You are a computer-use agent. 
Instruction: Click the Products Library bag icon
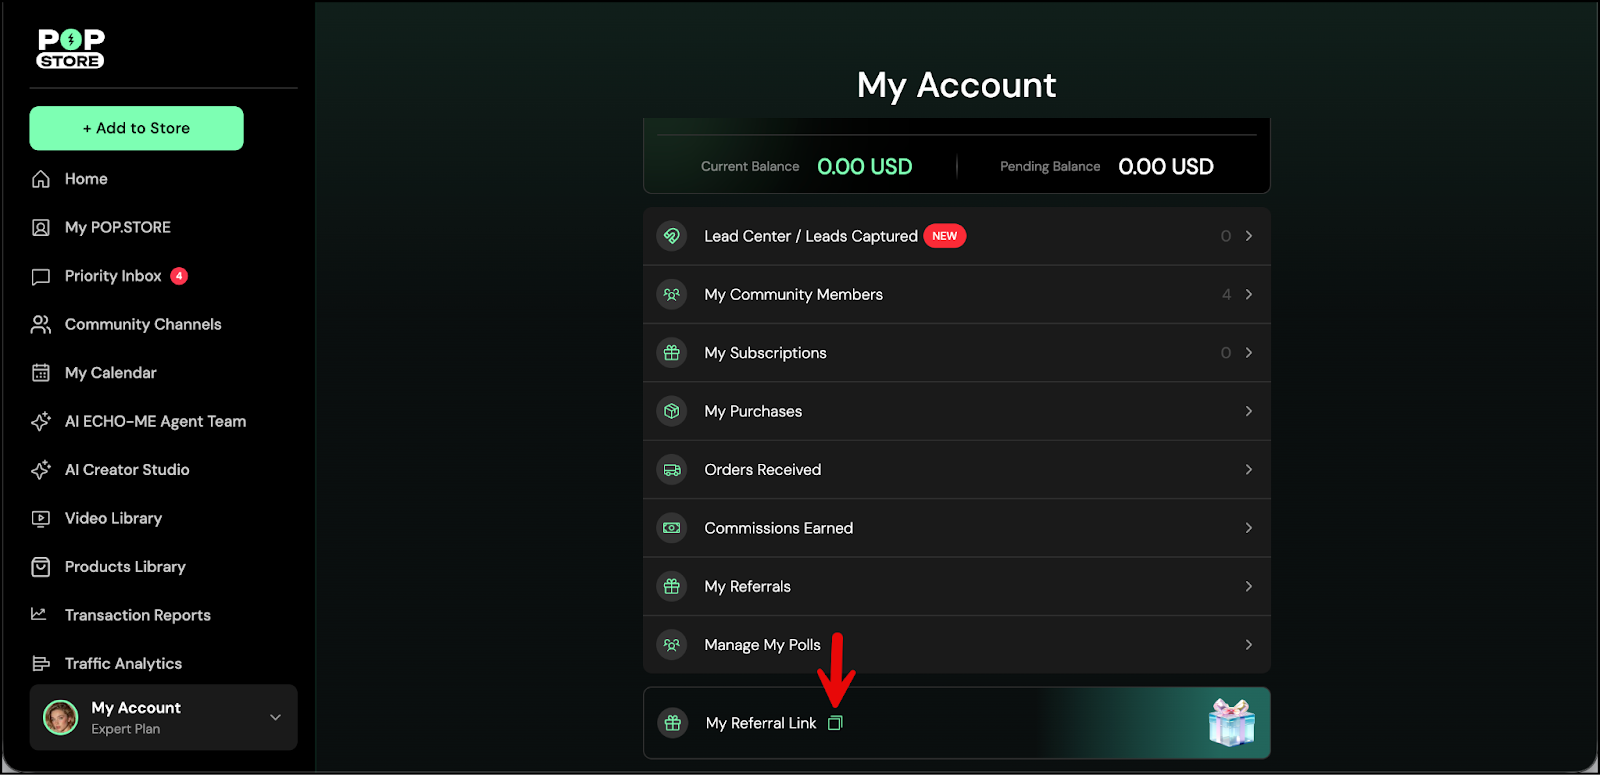(x=41, y=567)
